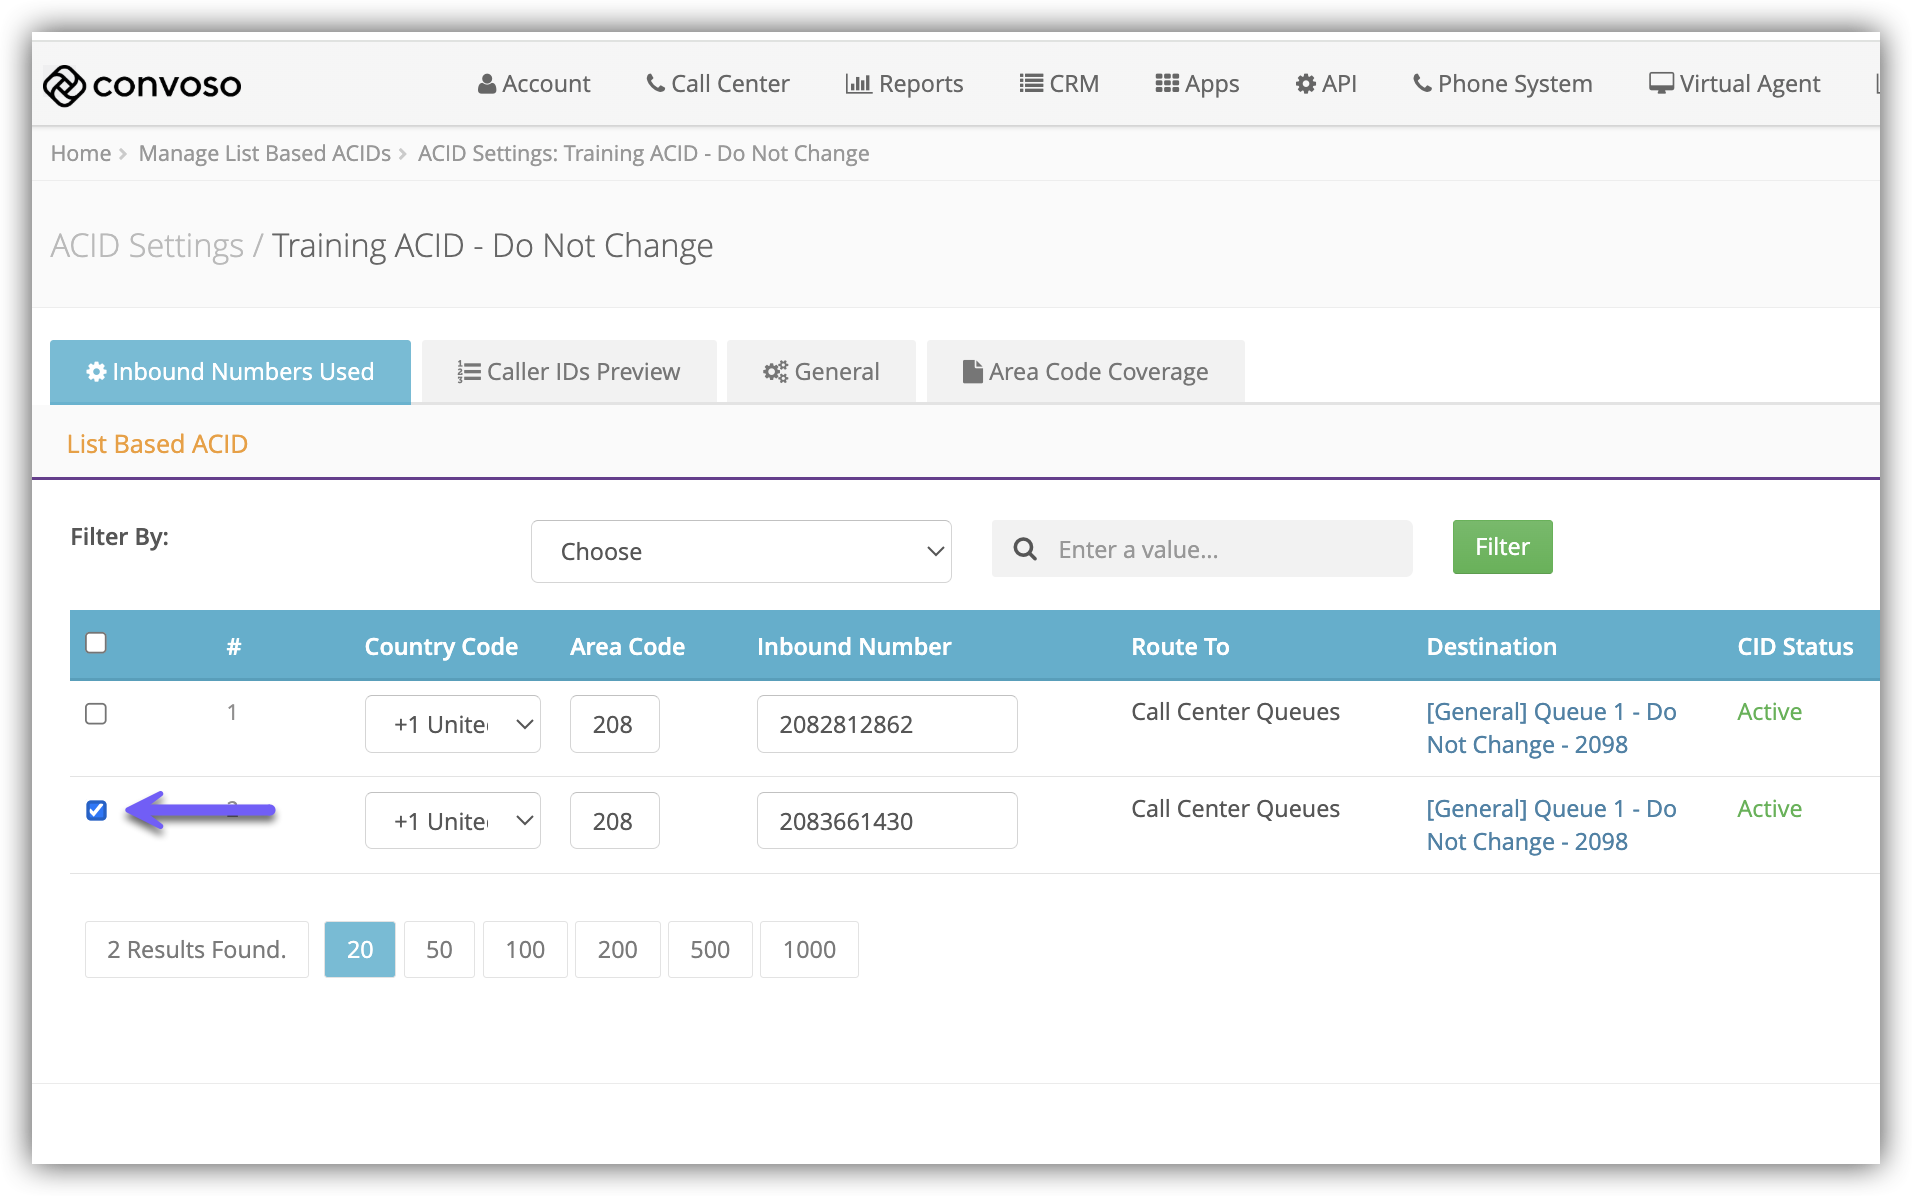Expand country code dropdown for 2083661430
This screenshot has width=1912, height=1196.
pyautogui.click(x=452, y=821)
